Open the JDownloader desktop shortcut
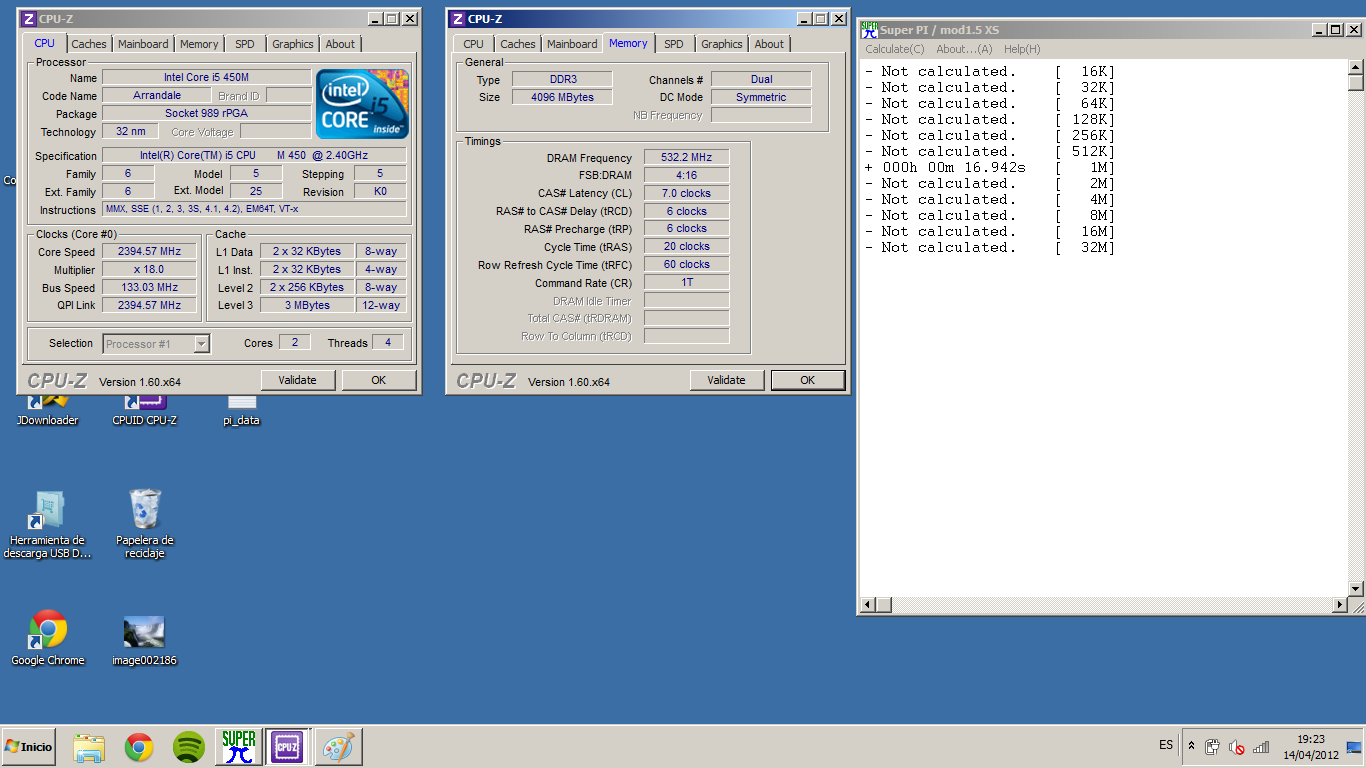This screenshot has width=1366, height=768. 47,411
